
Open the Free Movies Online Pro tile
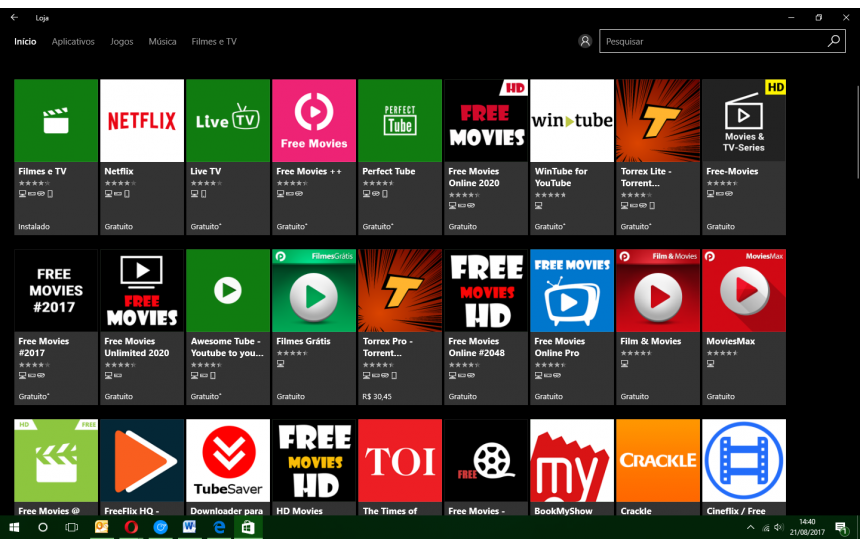(x=572, y=327)
